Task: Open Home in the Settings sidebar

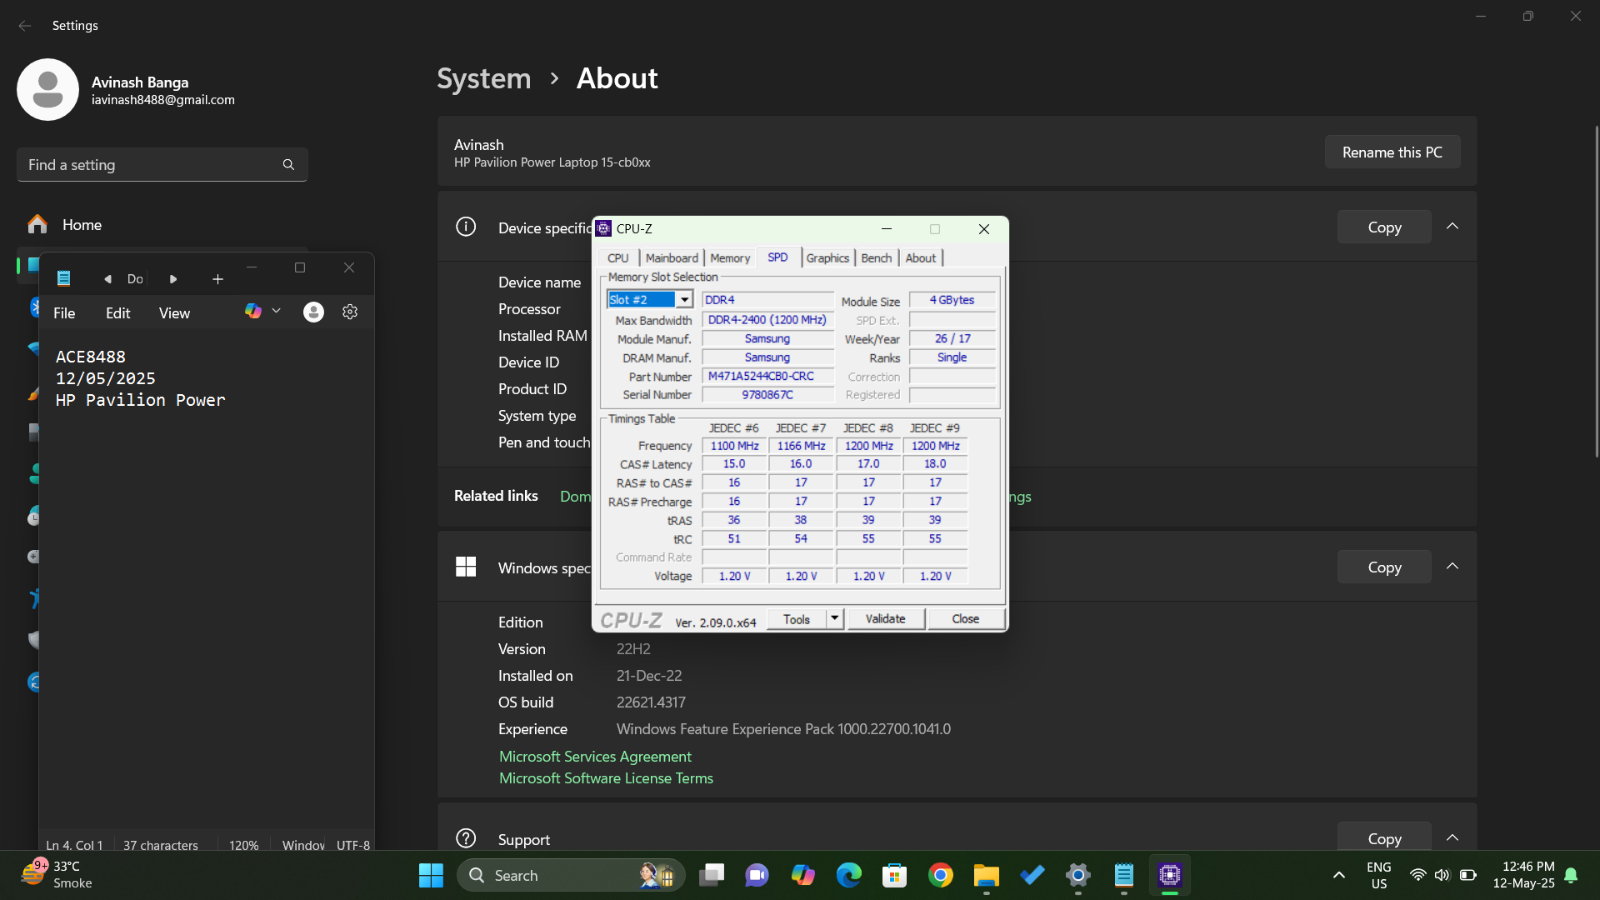Action: click(x=162, y=224)
